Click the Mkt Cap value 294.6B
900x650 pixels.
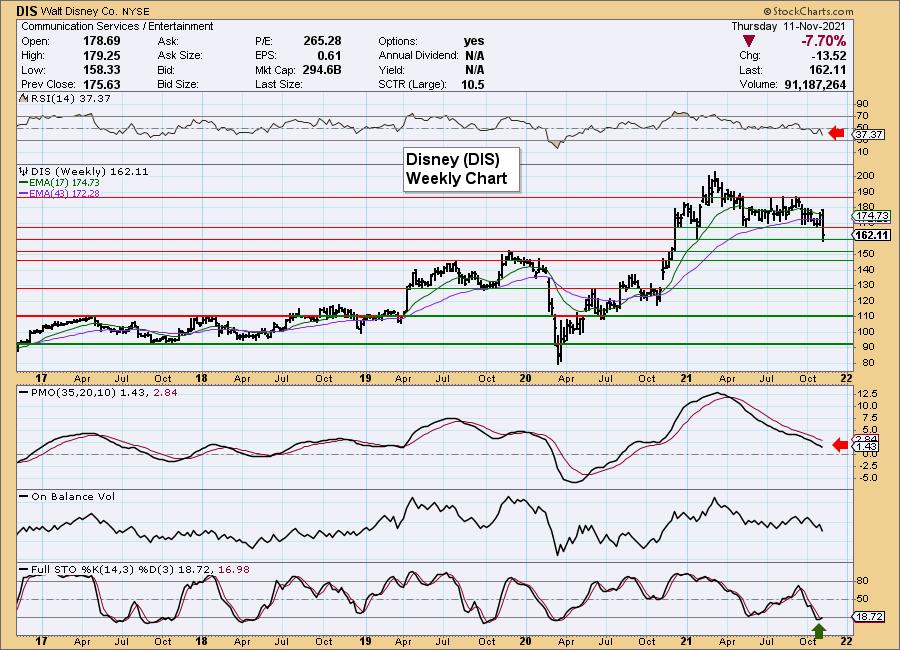(322, 69)
